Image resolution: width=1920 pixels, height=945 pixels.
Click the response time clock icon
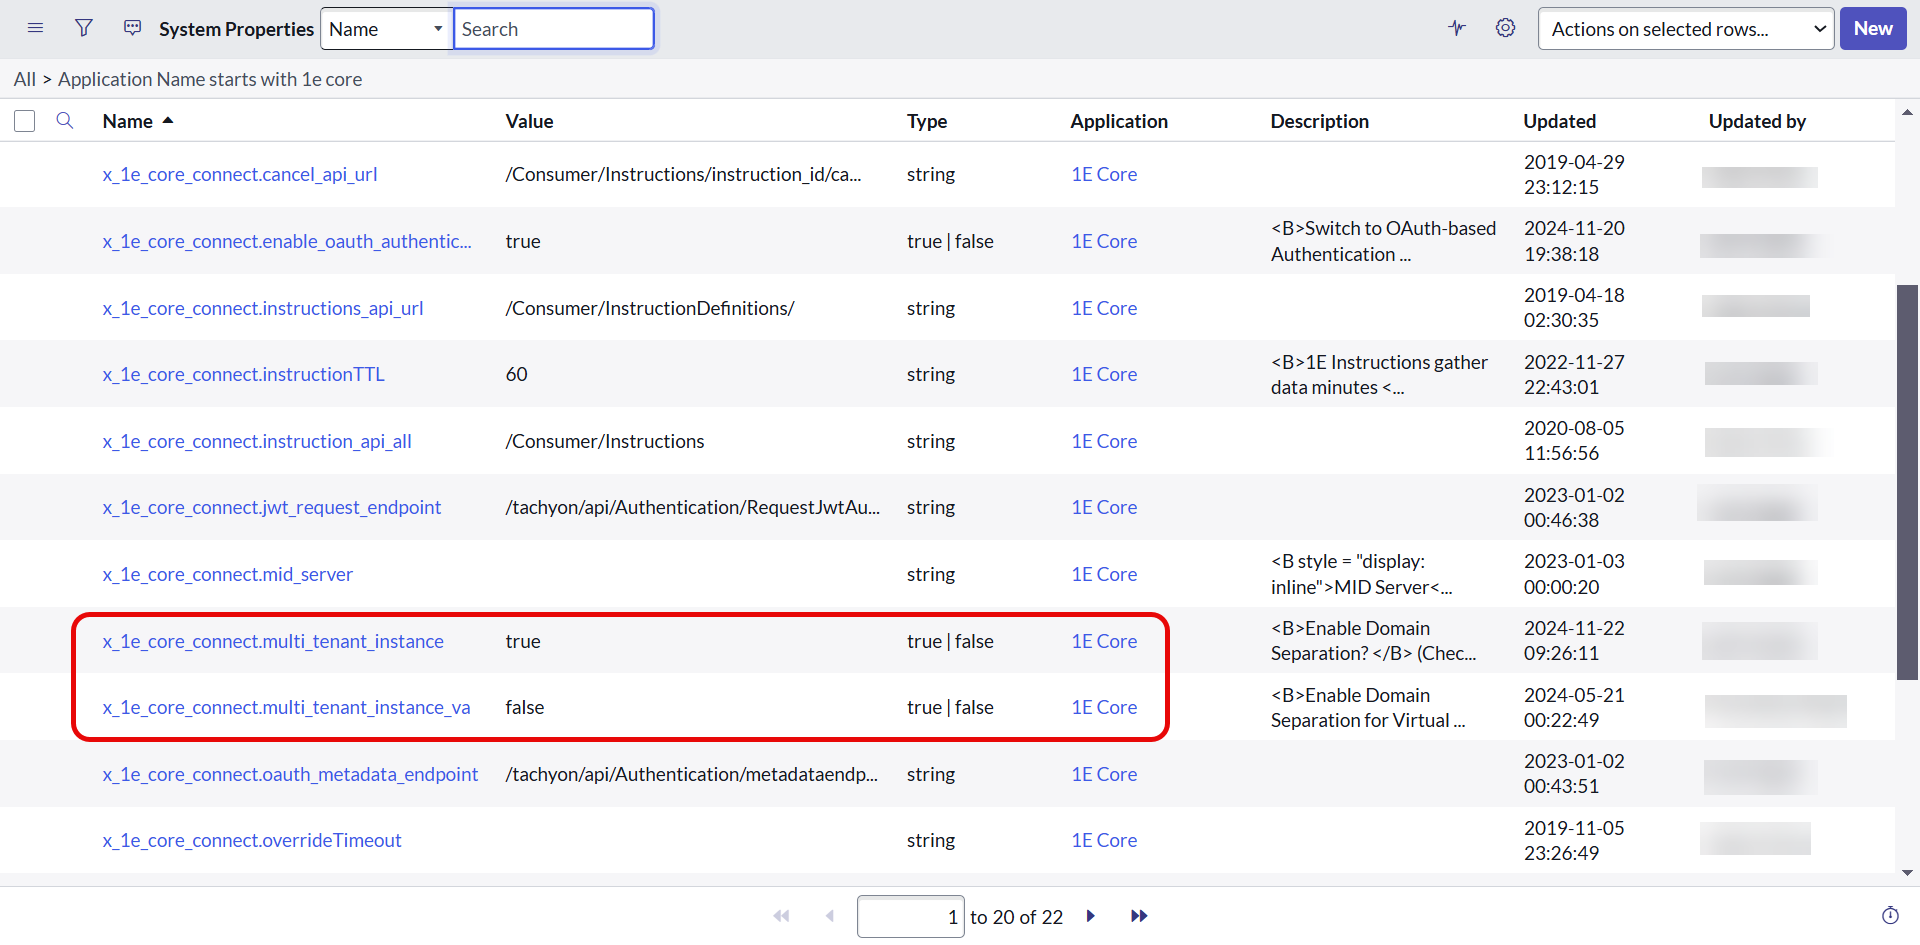(1890, 916)
